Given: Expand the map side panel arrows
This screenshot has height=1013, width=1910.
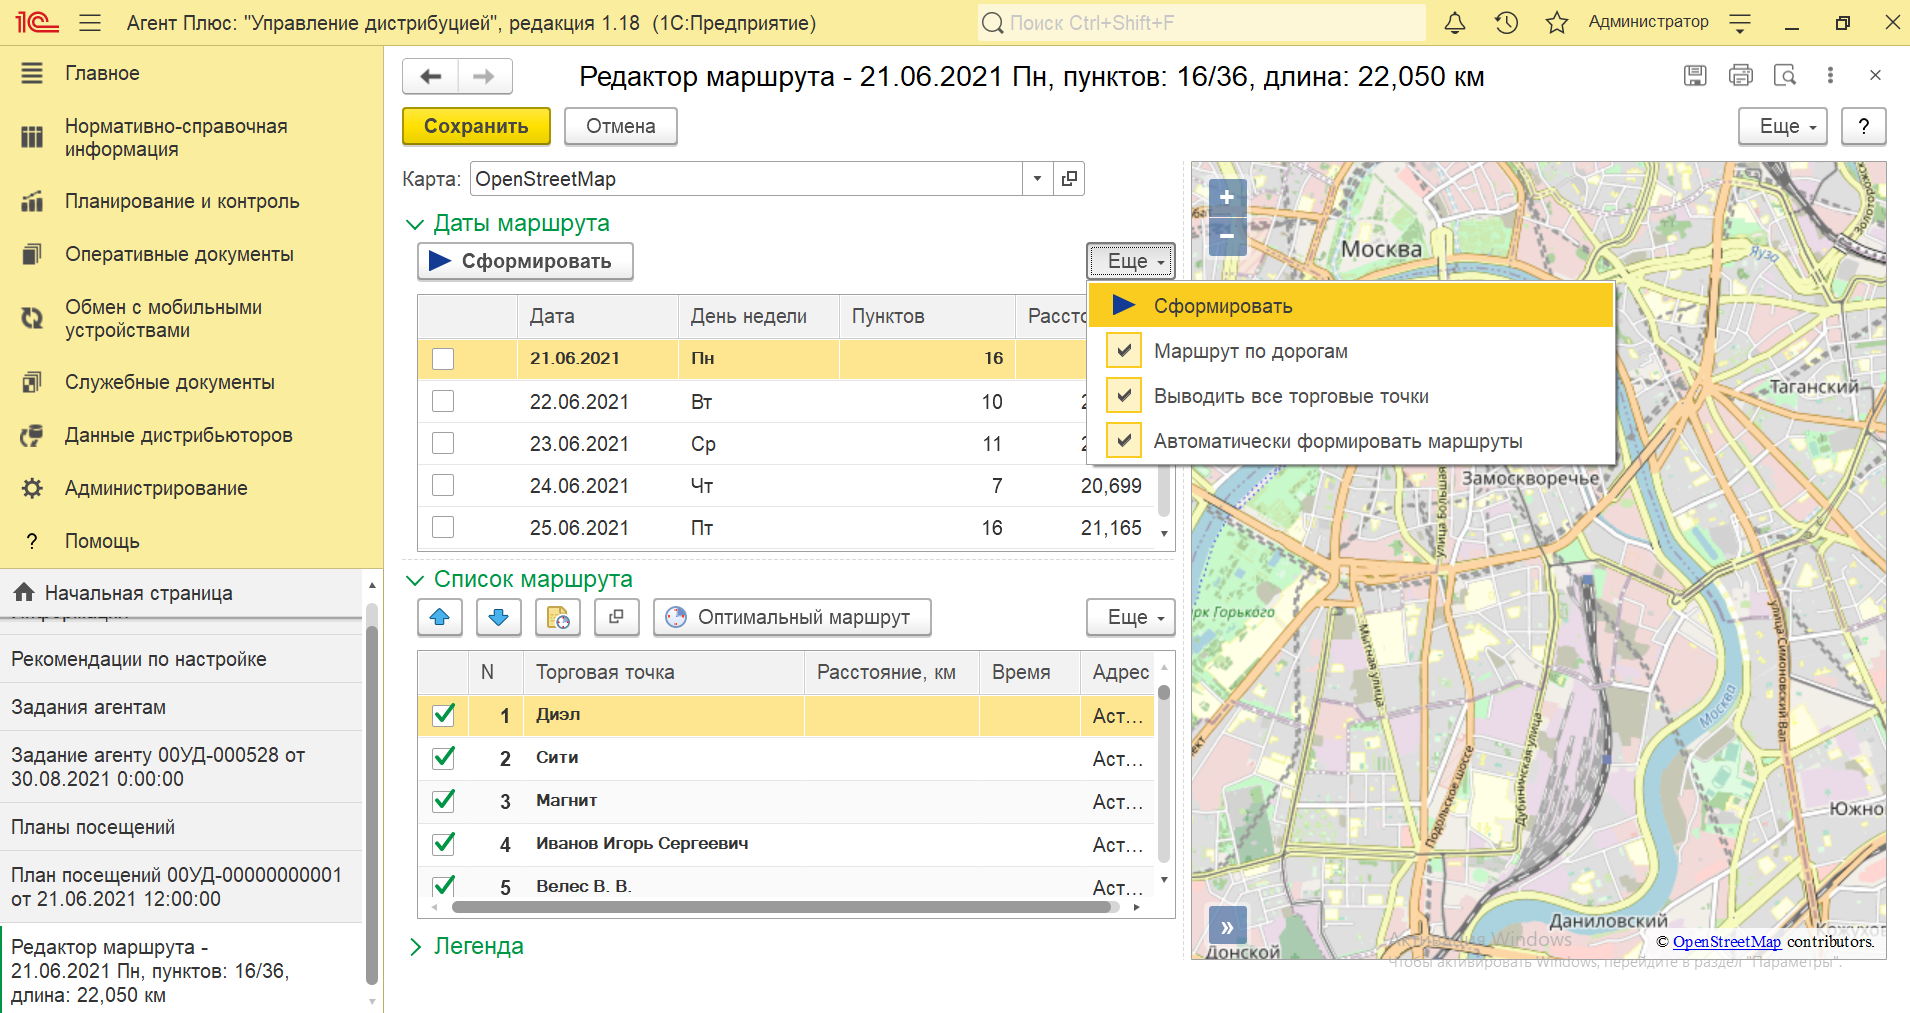Looking at the screenshot, I should [1227, 927].
